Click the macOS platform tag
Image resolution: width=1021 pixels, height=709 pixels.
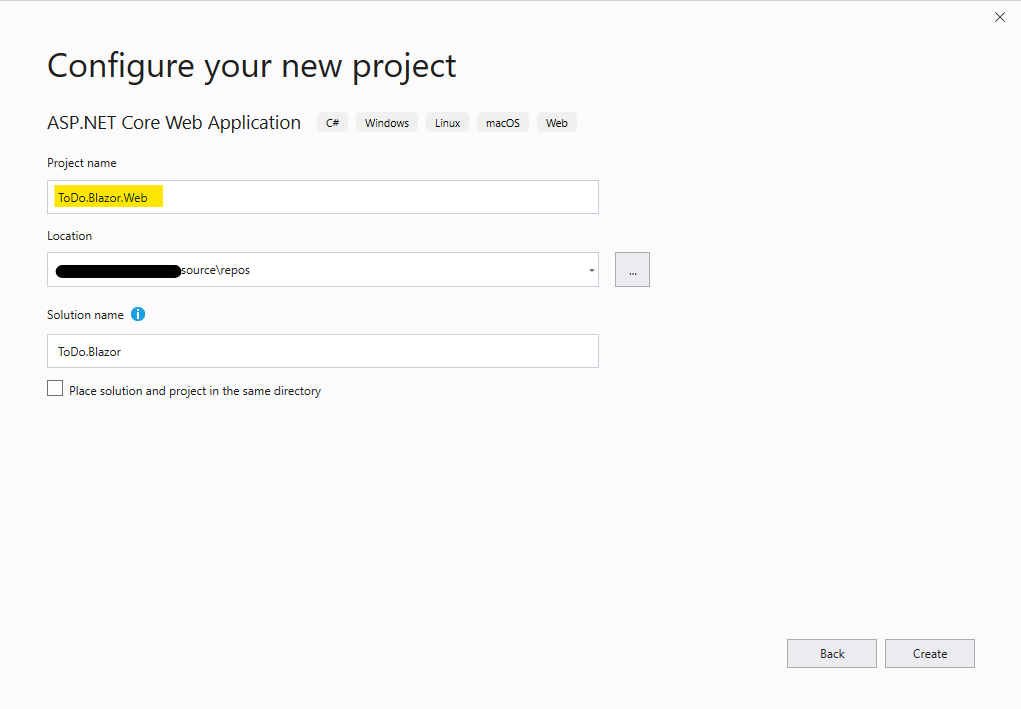[503, 123]
